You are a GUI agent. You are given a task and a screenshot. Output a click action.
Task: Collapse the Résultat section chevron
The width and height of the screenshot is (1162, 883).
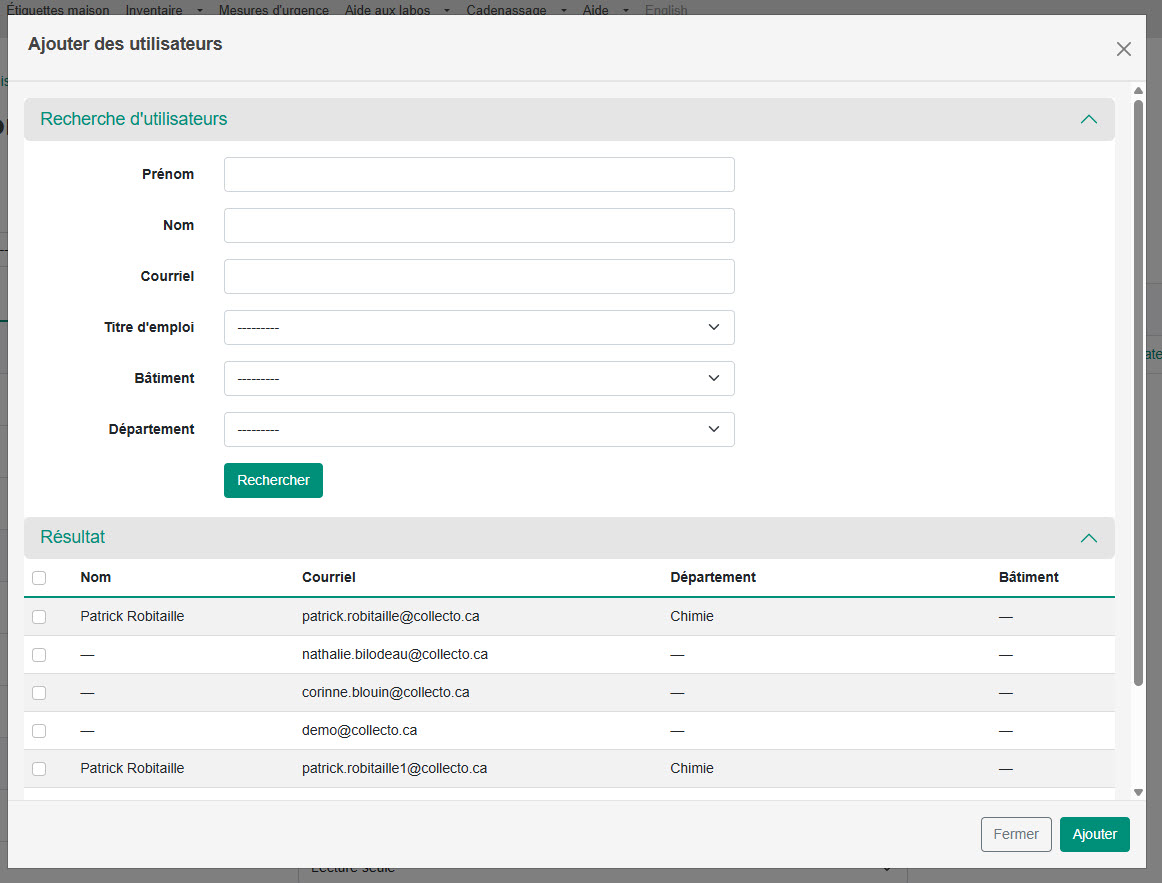1089,538
